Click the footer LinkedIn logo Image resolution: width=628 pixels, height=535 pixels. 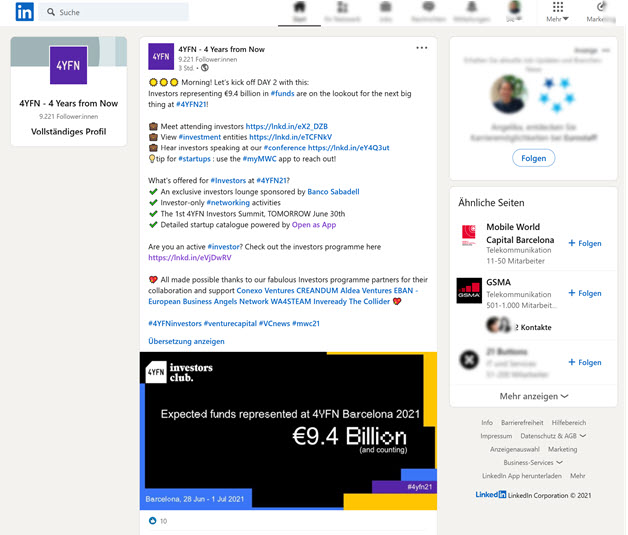click(491, 495)
